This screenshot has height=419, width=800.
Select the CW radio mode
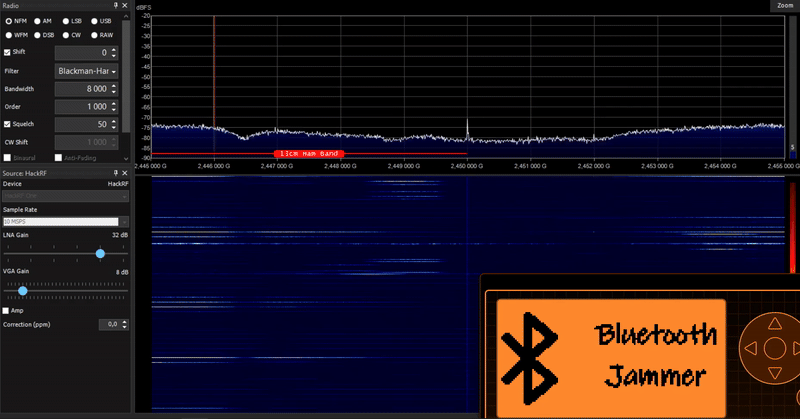[x=66, y=35]
